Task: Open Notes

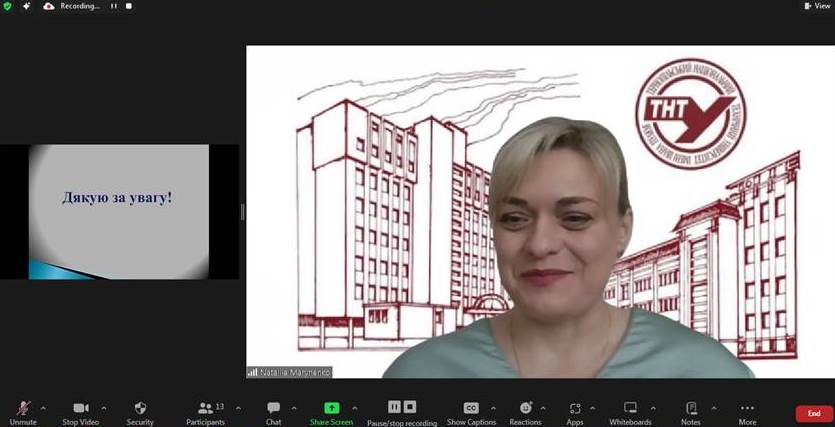Action: 691,413
